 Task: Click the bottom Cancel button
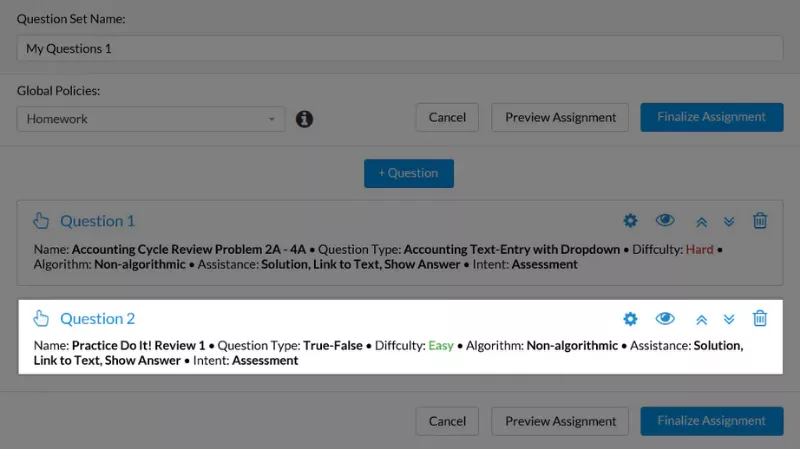tap(447, 421)
